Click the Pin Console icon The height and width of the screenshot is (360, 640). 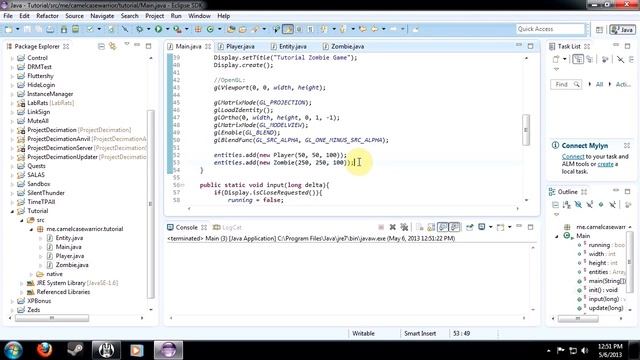click(x=469, y=227)
